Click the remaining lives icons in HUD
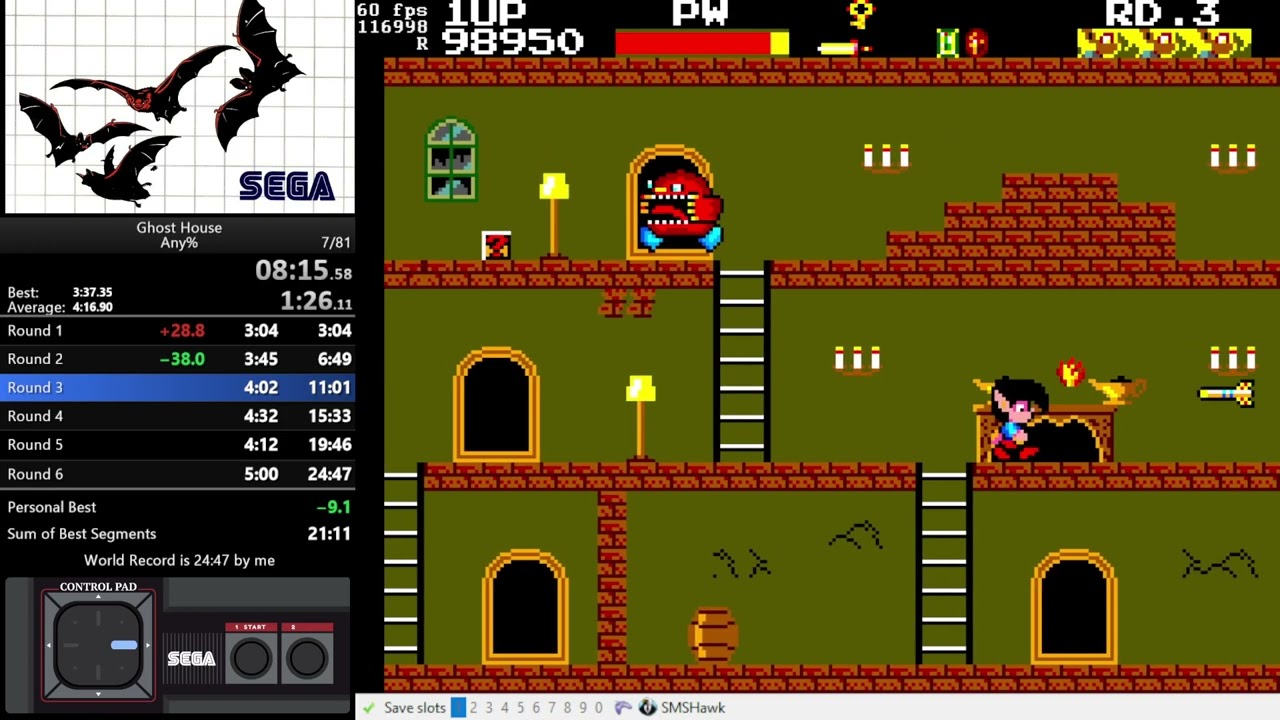The height and width of the screenshot is (720, 1280). coord(1164,43)
